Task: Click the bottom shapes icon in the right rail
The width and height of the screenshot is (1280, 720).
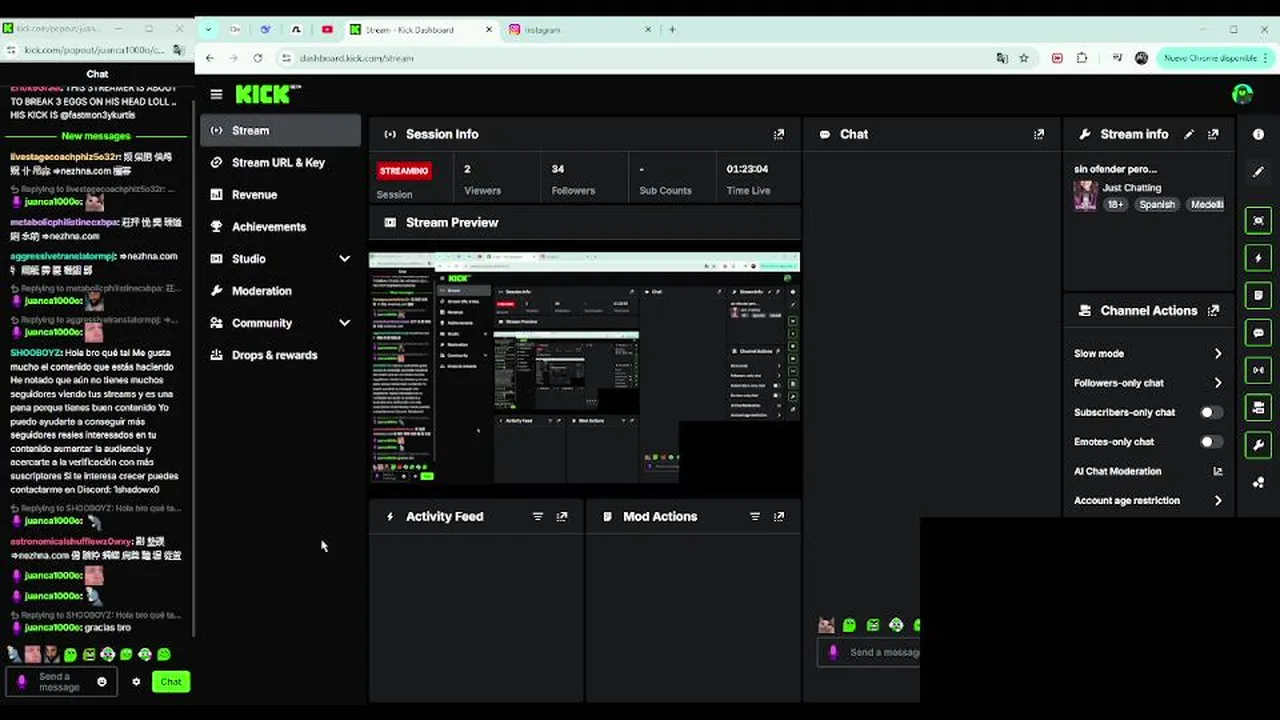Action: point(1258,483)
